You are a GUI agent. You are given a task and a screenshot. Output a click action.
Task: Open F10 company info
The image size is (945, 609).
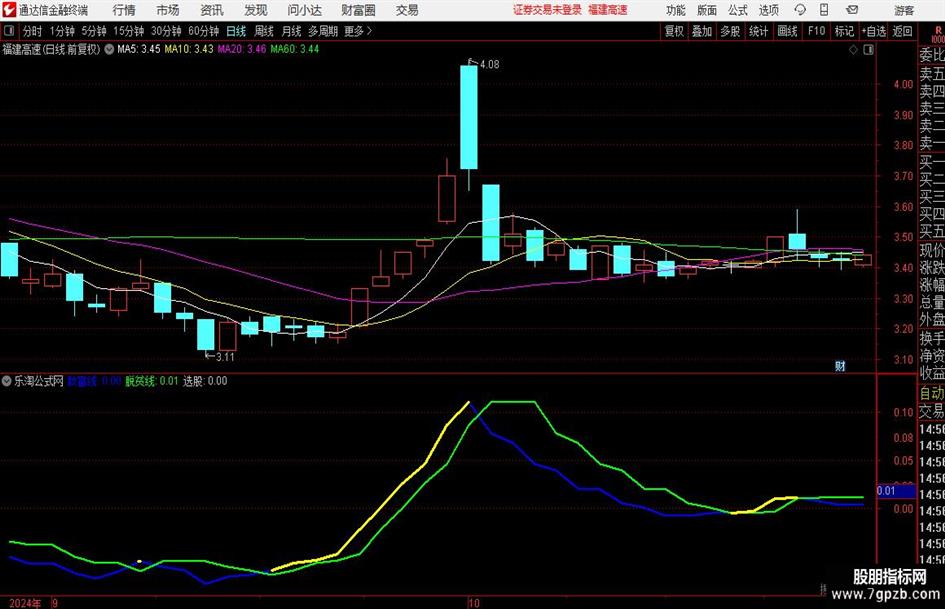[817, 31]
